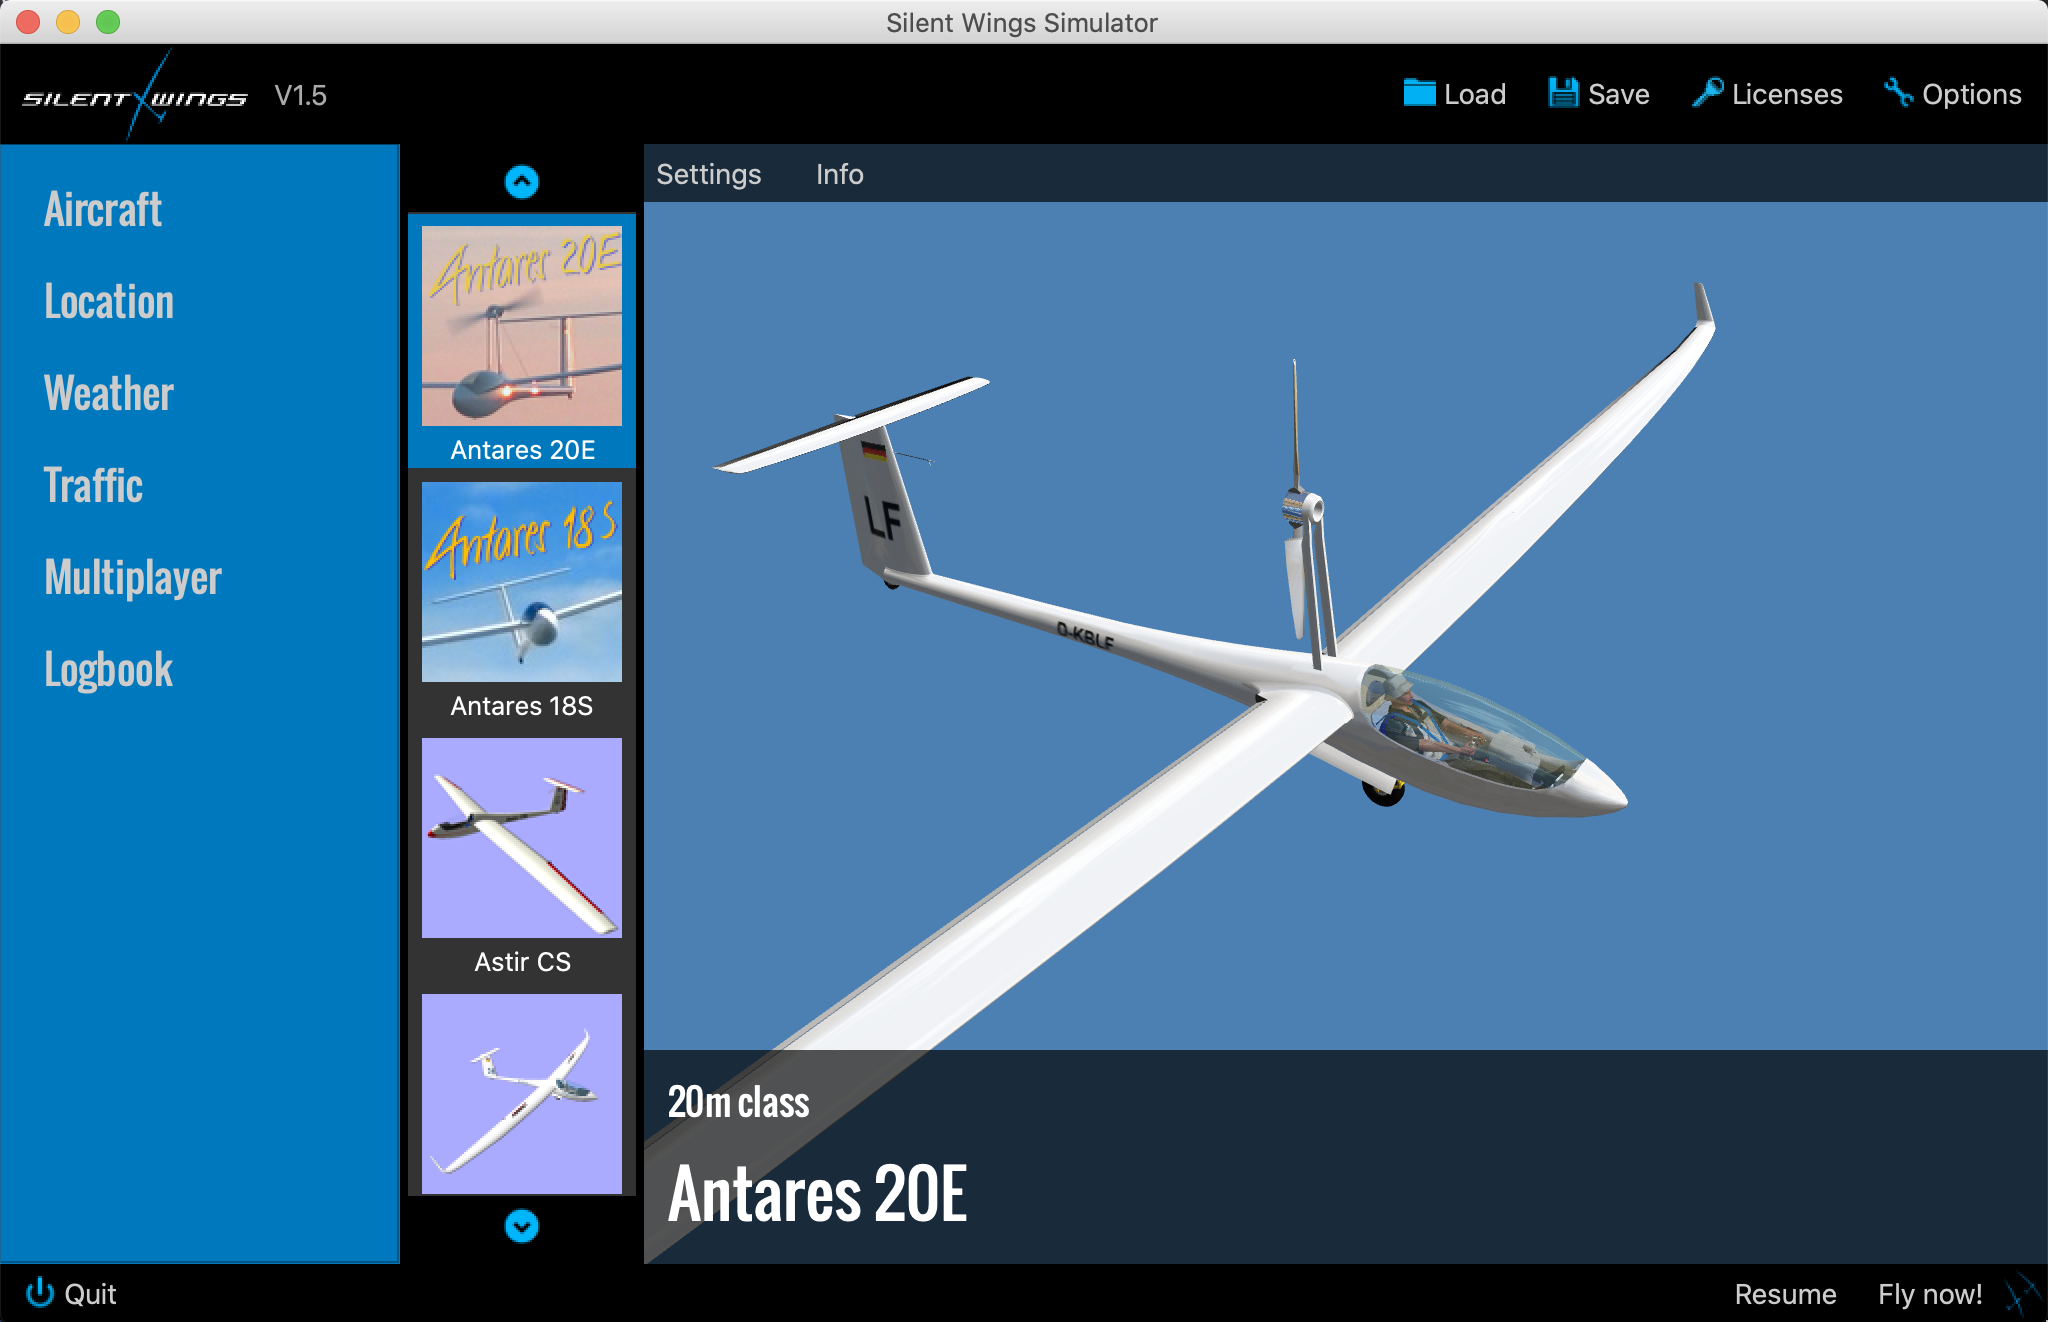This screenshot has width=2048, height=1322.
Task: Open the Traffic section
Action: [x=94, y=486]
